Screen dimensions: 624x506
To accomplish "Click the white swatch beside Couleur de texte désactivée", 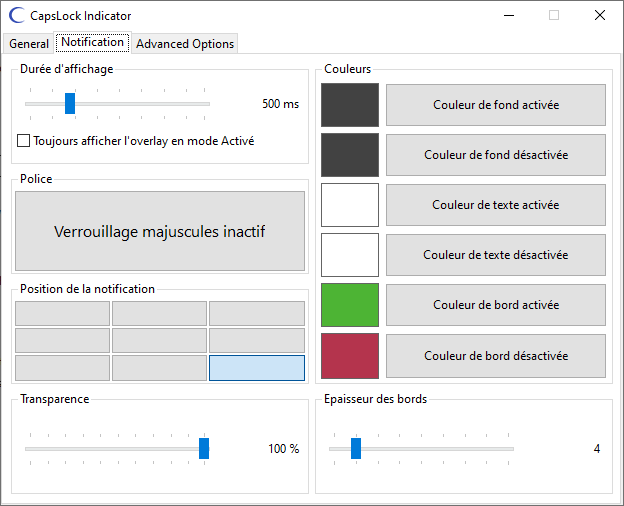I will tap(350, 255).
